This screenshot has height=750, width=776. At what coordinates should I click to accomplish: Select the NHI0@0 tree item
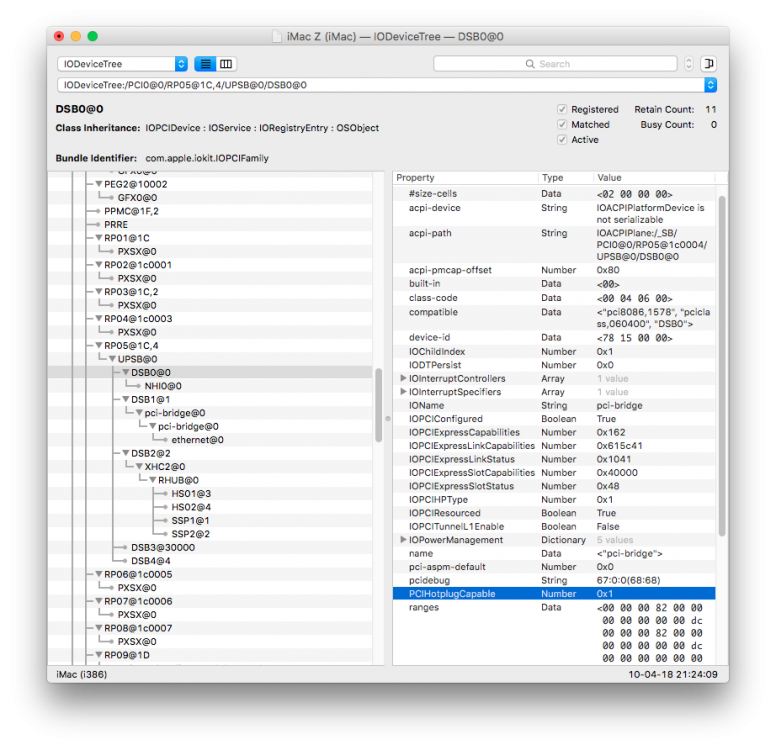point(163,386)
